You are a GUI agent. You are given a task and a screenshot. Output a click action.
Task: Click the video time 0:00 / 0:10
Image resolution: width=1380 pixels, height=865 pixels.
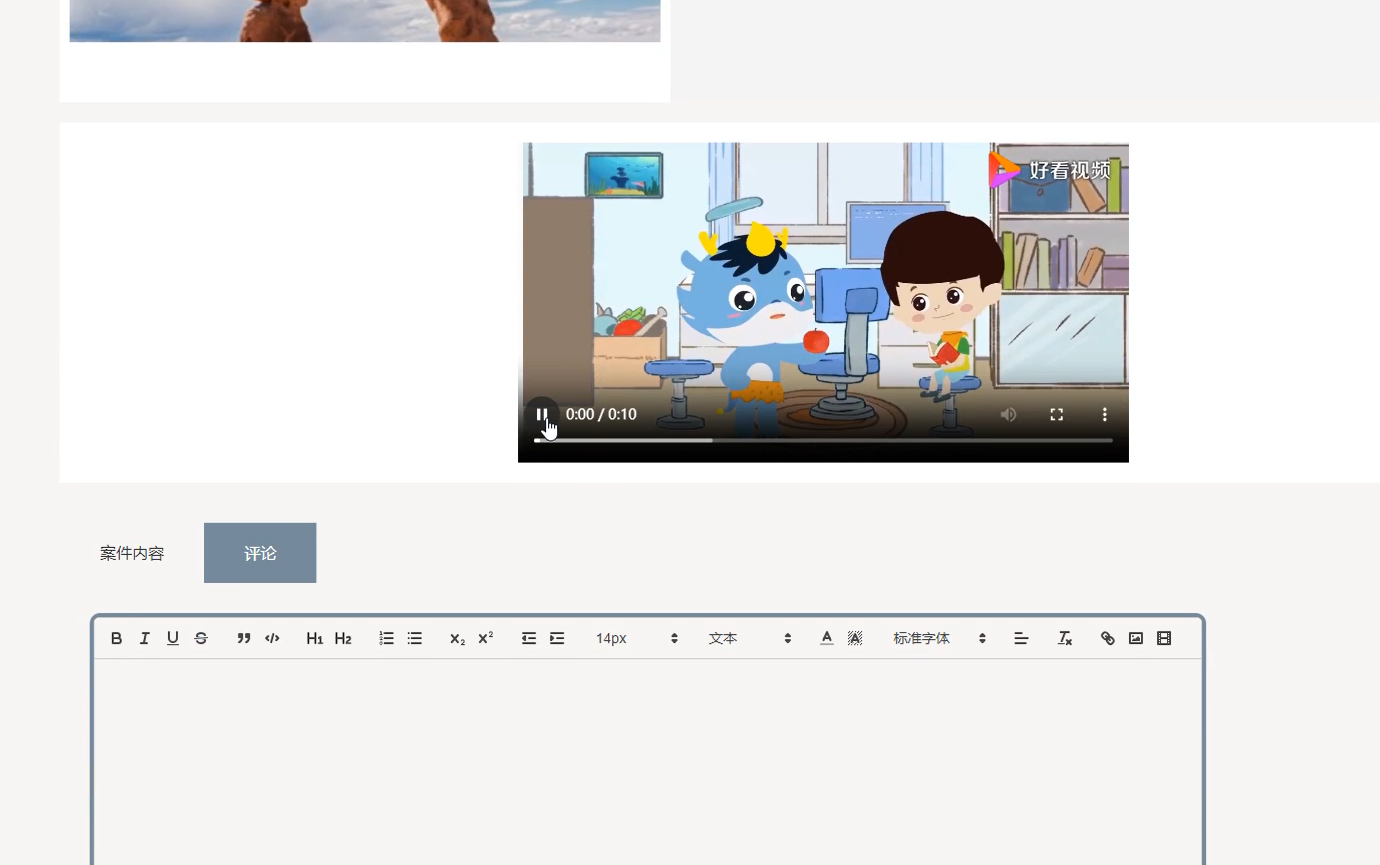click(x=601, y=414)
